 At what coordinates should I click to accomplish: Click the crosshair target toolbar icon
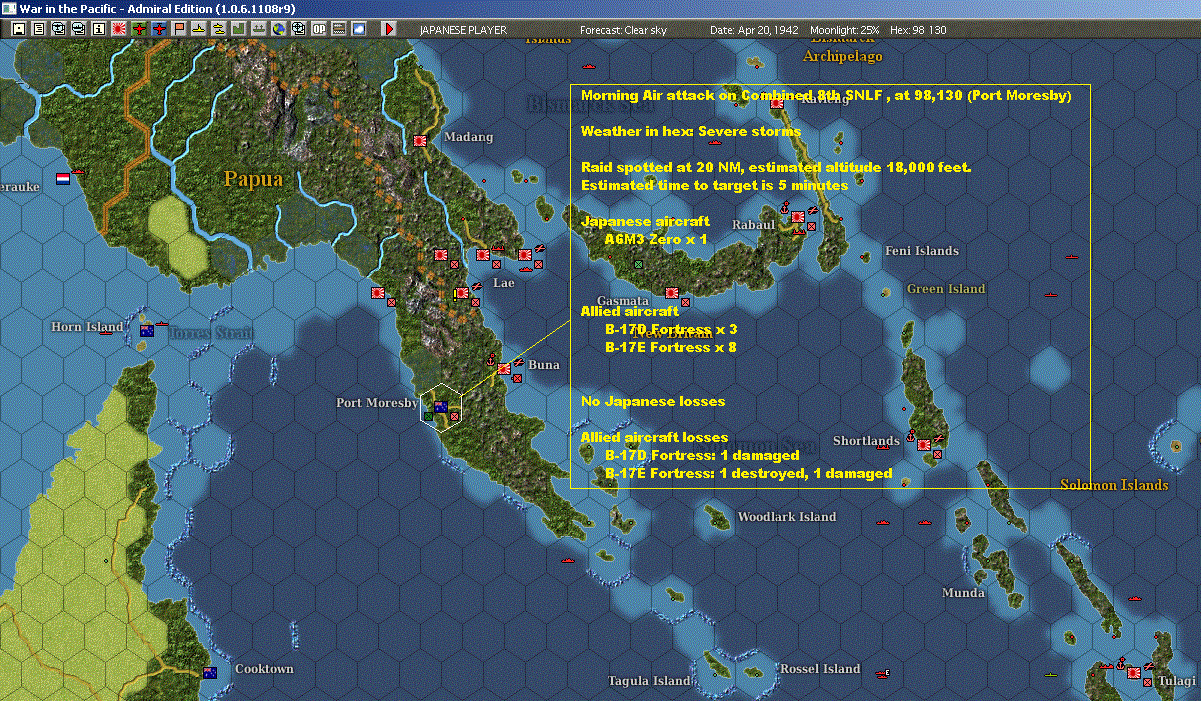(298, 29)
